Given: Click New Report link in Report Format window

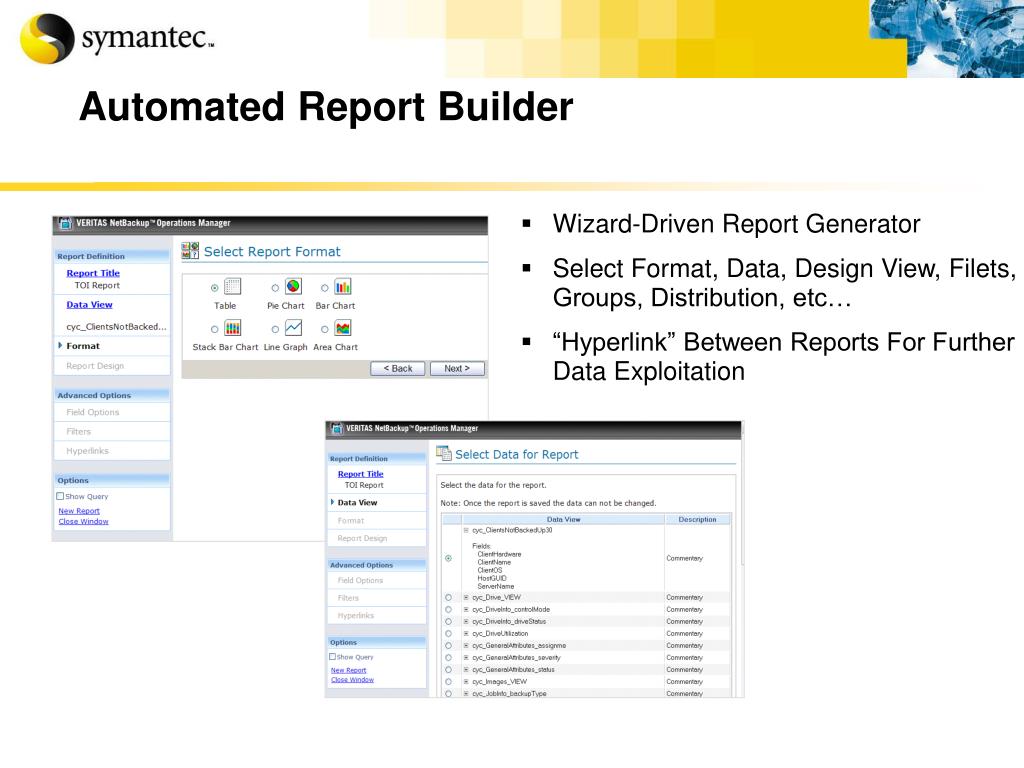Looking at the screenshot, I should [79, 511].
